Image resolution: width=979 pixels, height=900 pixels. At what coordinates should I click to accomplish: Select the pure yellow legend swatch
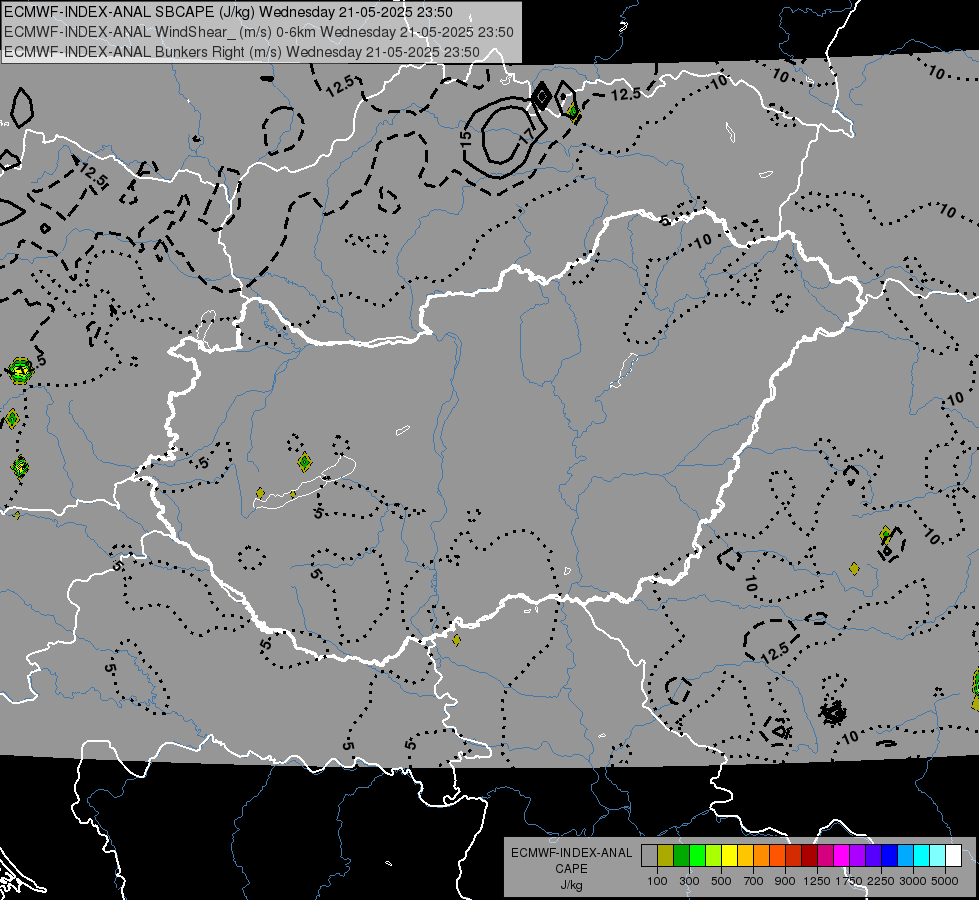[x=729, y=856]
